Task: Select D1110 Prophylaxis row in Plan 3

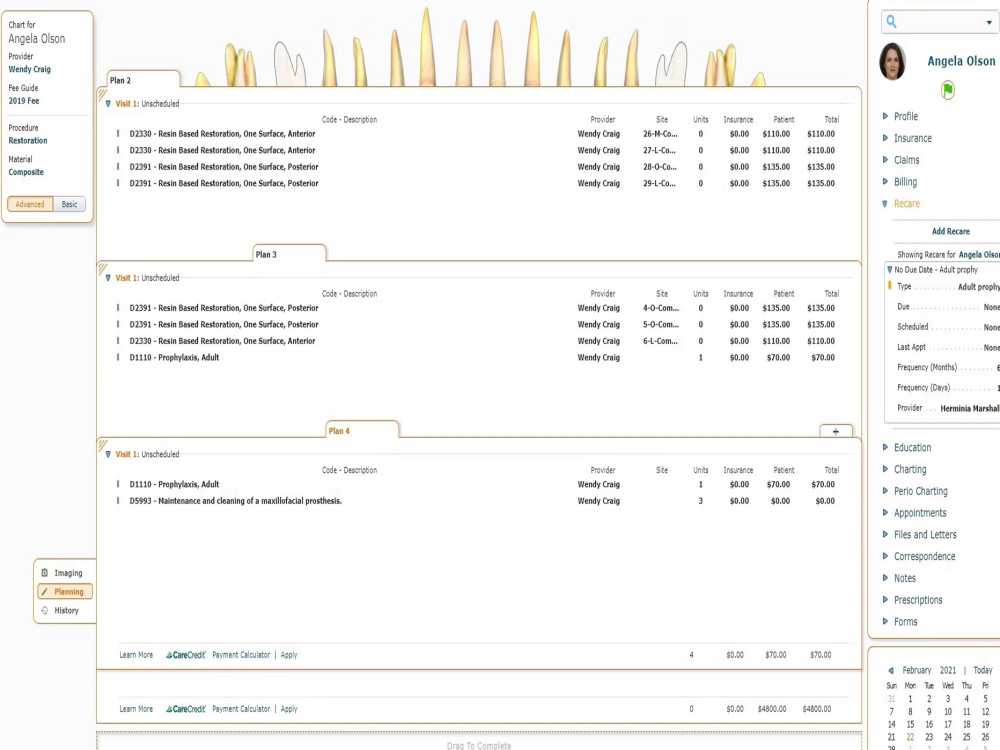Action: [475, 358]
